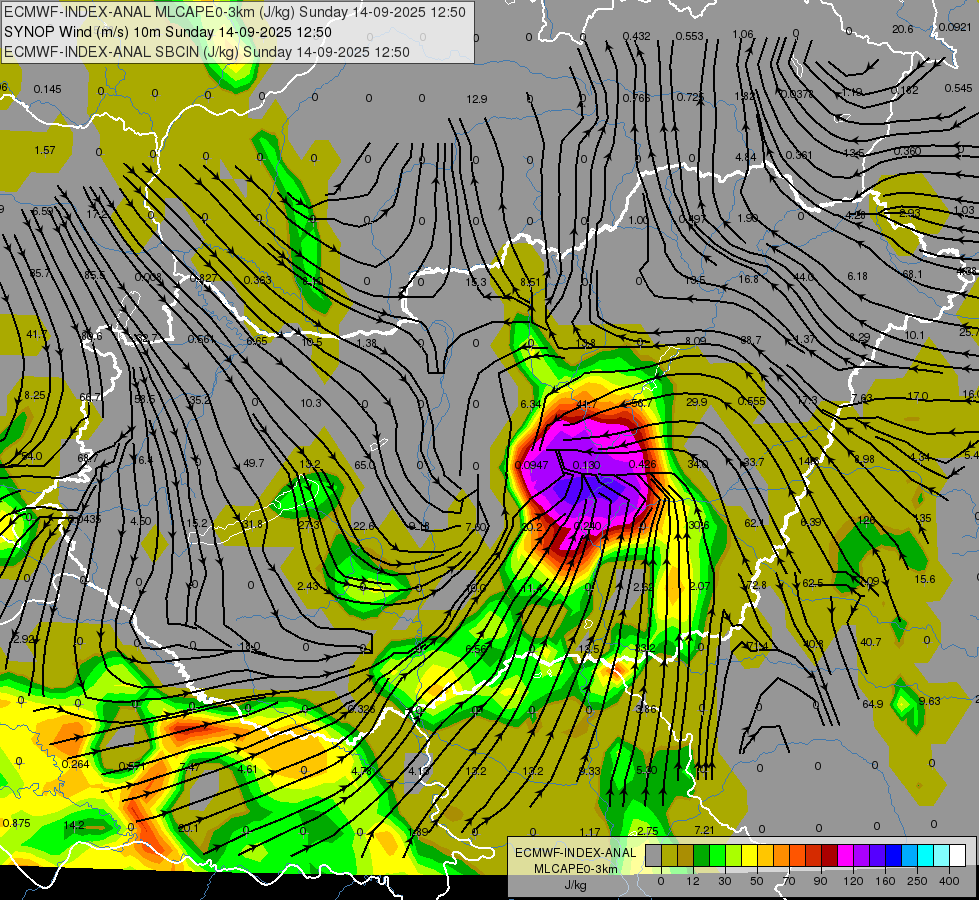Image resolution: width=979 pixels, height=900 pixels.
Task: Click the legend tick label 0
Action: pos(661,881)
